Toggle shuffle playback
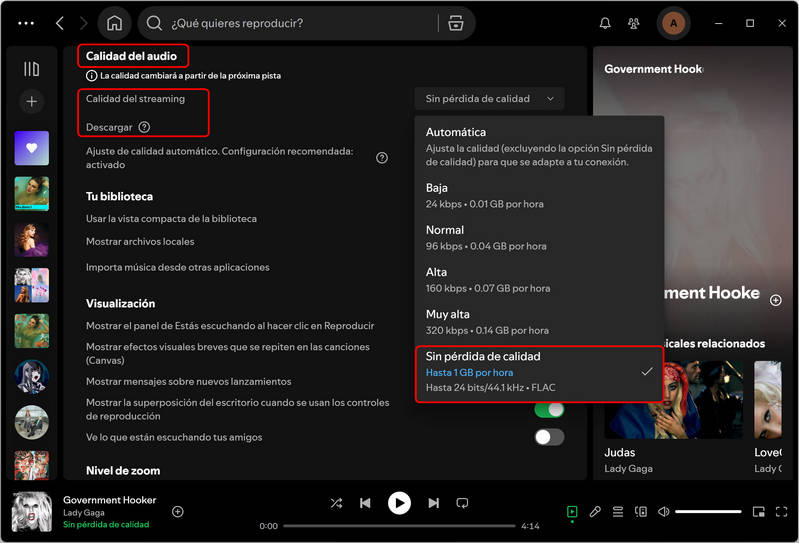Viewport: 799px width, 543px height. pos(336,503)
